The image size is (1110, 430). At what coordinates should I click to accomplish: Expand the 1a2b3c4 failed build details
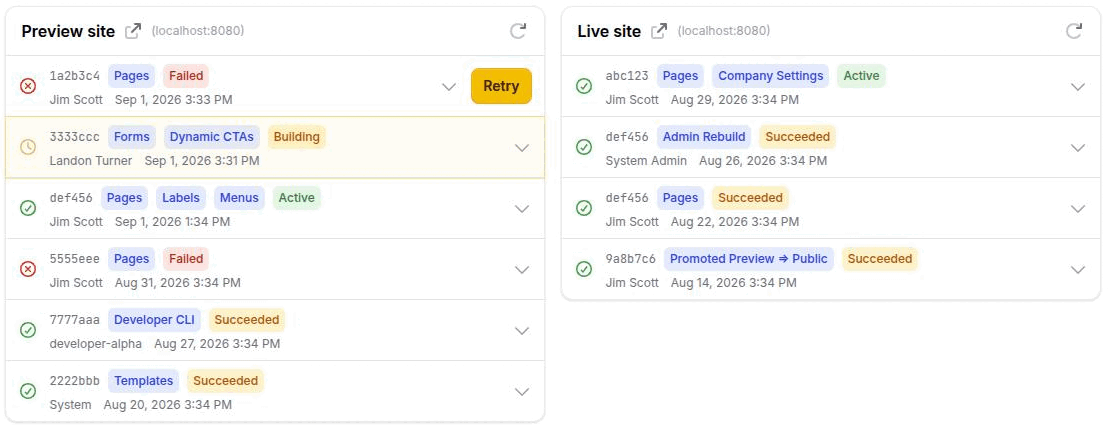point(449,86)
